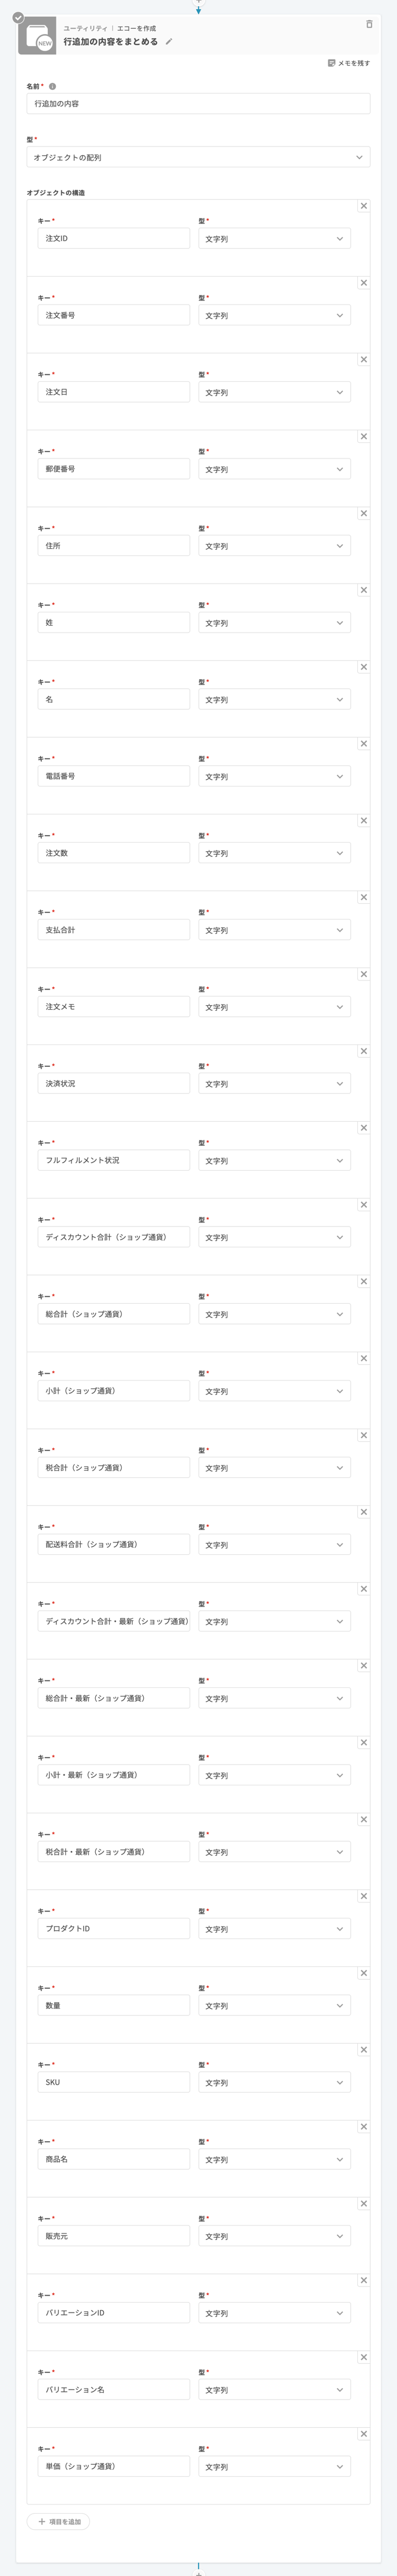This screenshot has height=2576, width=397.
Task: Open the オブジェクトの配列 type dropdown
Action: (x=198, y=157)
